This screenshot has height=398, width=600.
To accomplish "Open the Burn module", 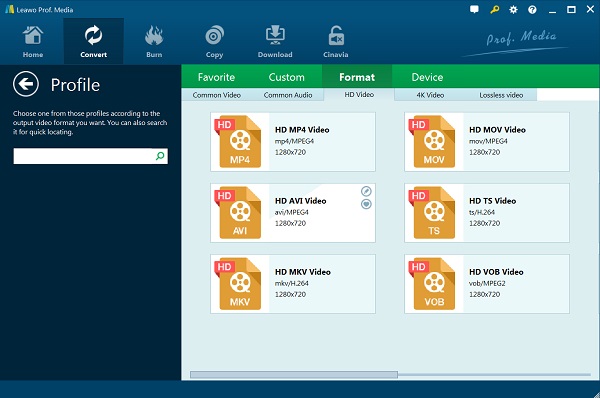I will [x=154, y=41].
